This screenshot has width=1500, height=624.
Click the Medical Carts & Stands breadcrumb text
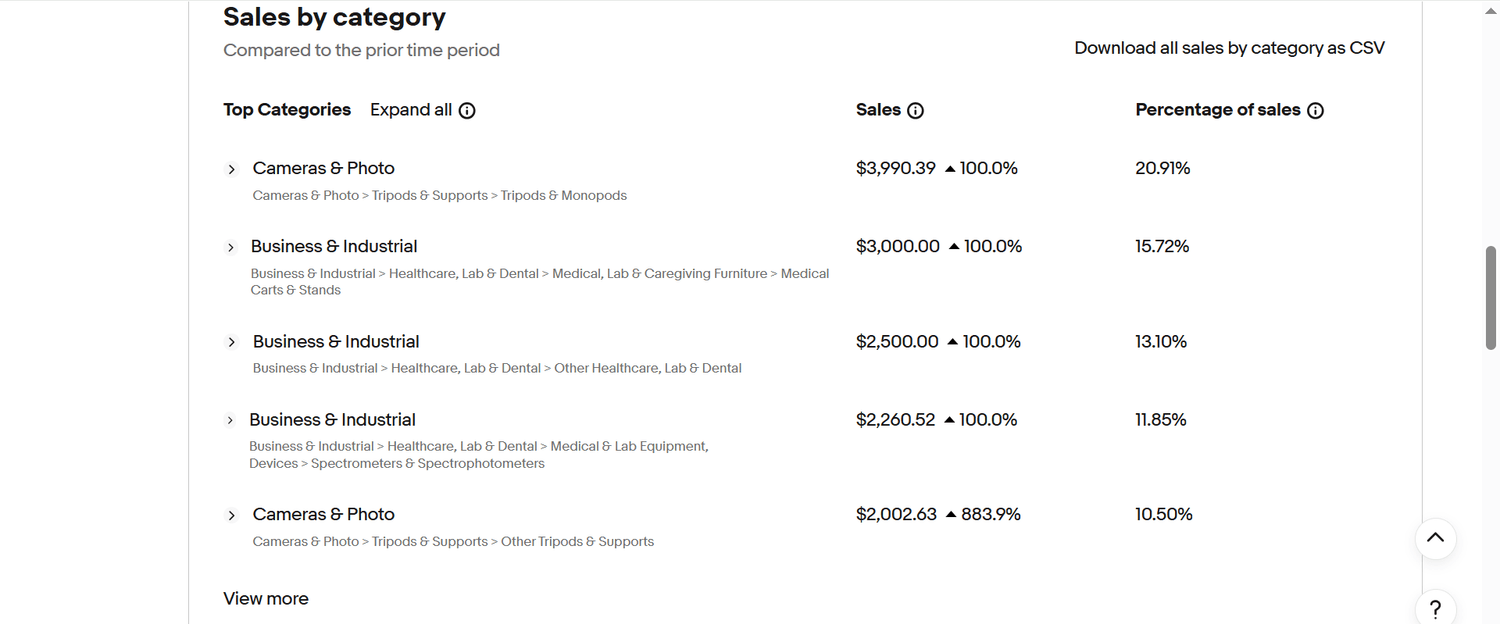point(540,282)
